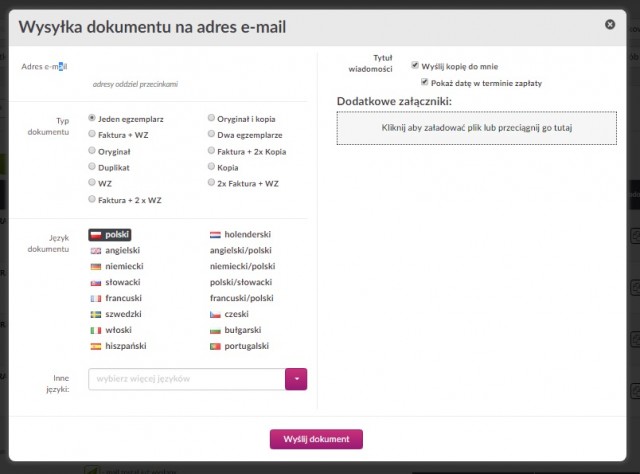Choose the Oryginał i kopia document type
The image size is (640, 474).
click(211, 118)
